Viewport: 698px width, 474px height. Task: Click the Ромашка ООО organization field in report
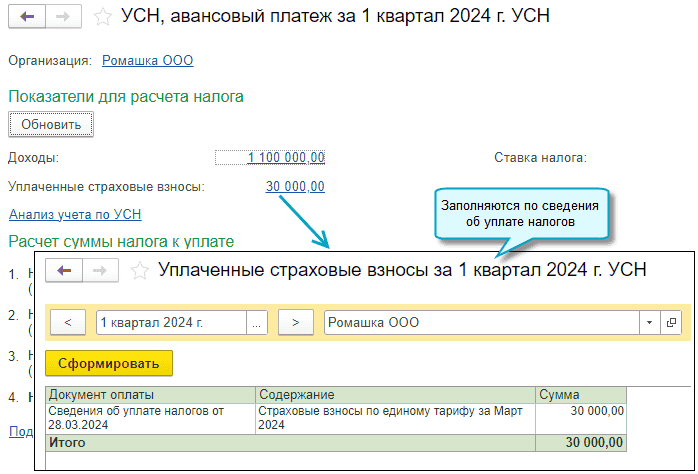[x=482, y=322]
